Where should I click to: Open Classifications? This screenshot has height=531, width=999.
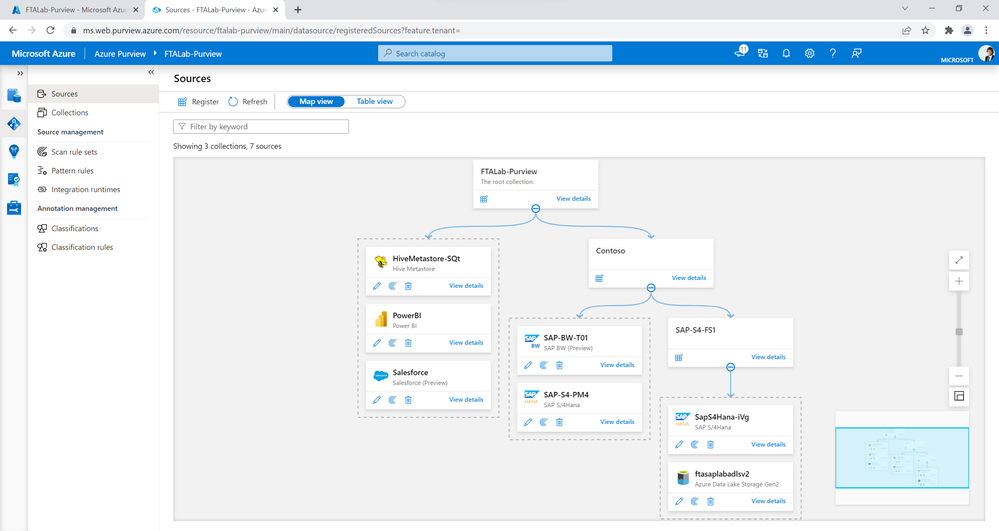point(94,228)
